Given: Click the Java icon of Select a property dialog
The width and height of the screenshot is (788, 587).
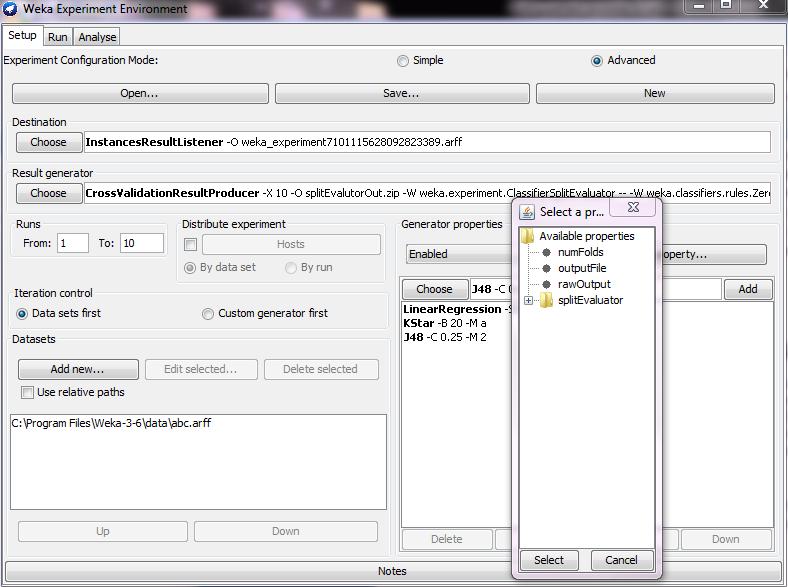Looking at the screenshot, I should 527,212.
